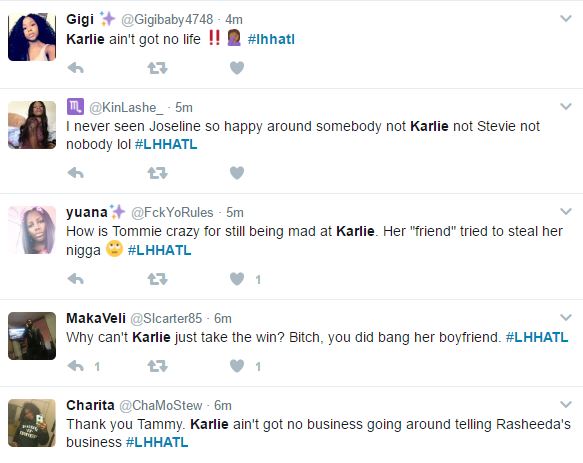Like the @KinLashe_ tweet
Image resolution: width=583 pixels, height=463 pixels.
(x=237, y=173)
